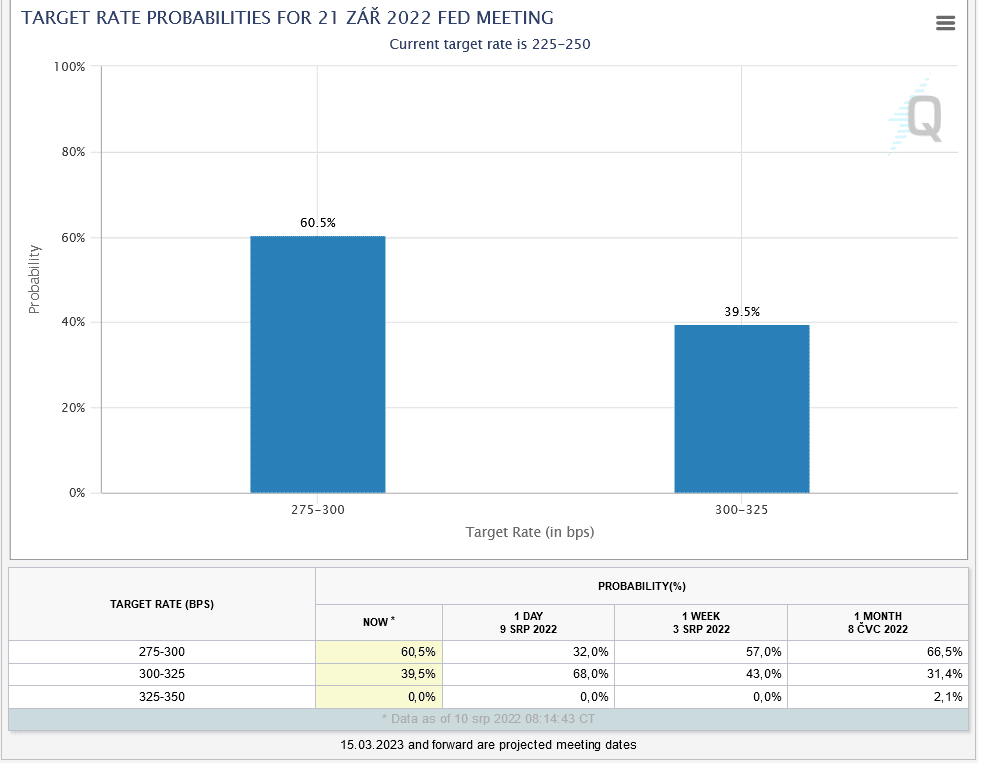Select the NOW column header

click(378, 622)
